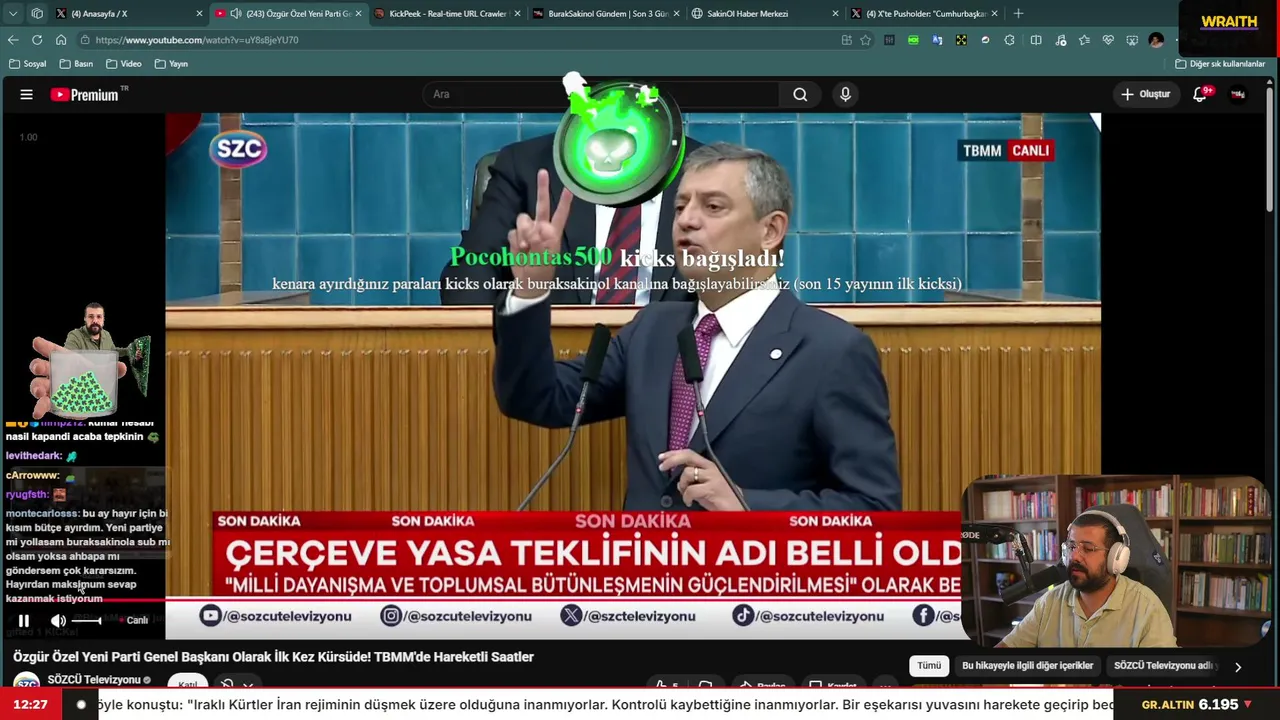This screenshot has width=1280, height=720.
Task: Pause the live video
Action: (x=23, y=621)
